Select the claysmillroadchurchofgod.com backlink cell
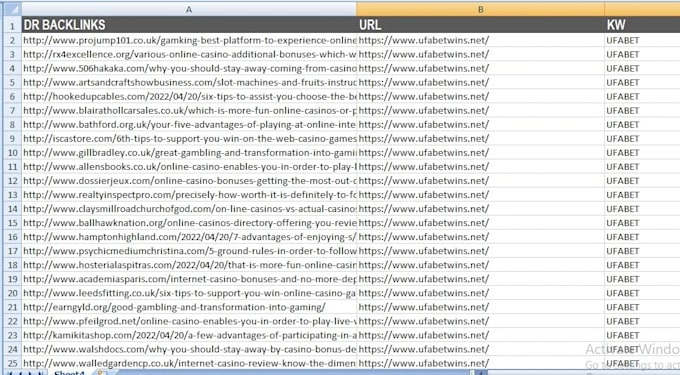The image size is (680, 375). coord(189,209)
